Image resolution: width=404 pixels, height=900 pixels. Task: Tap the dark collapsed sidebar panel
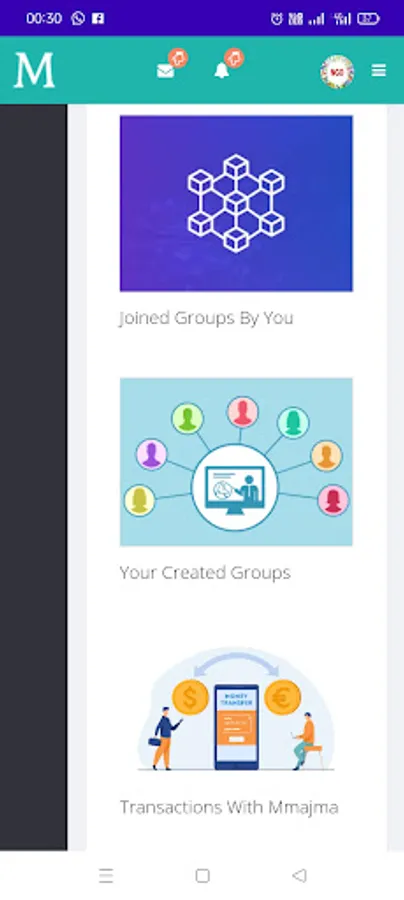click(x=33, y=477)
